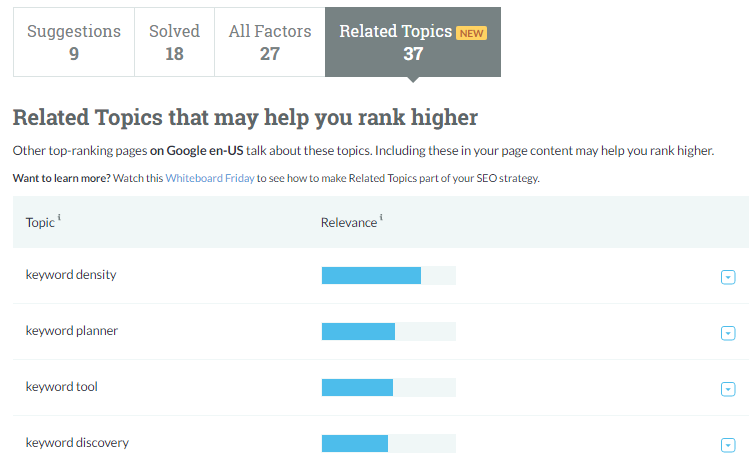Select the keyword density topic text
The image size is (751, 456).
[71, 274]
